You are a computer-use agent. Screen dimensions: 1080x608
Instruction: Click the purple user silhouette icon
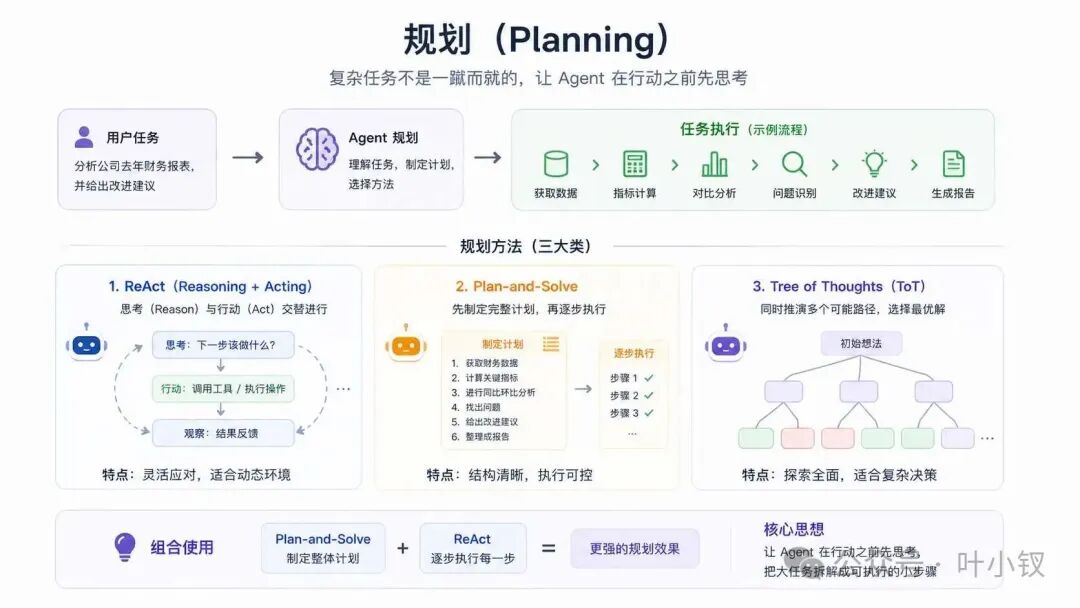coord(84,137)
